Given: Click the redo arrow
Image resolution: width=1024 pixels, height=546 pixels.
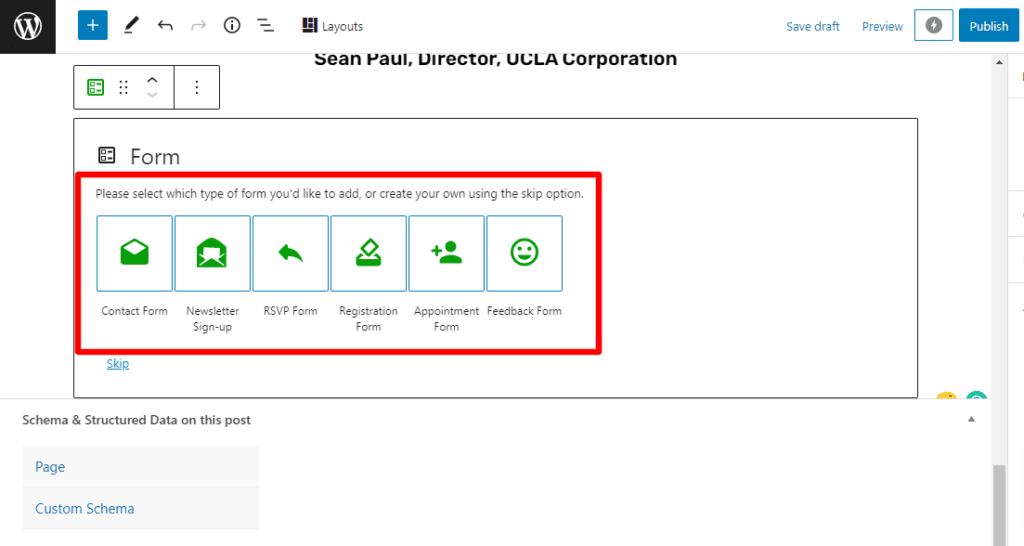Looking at the screenshot, I should 199,25.
